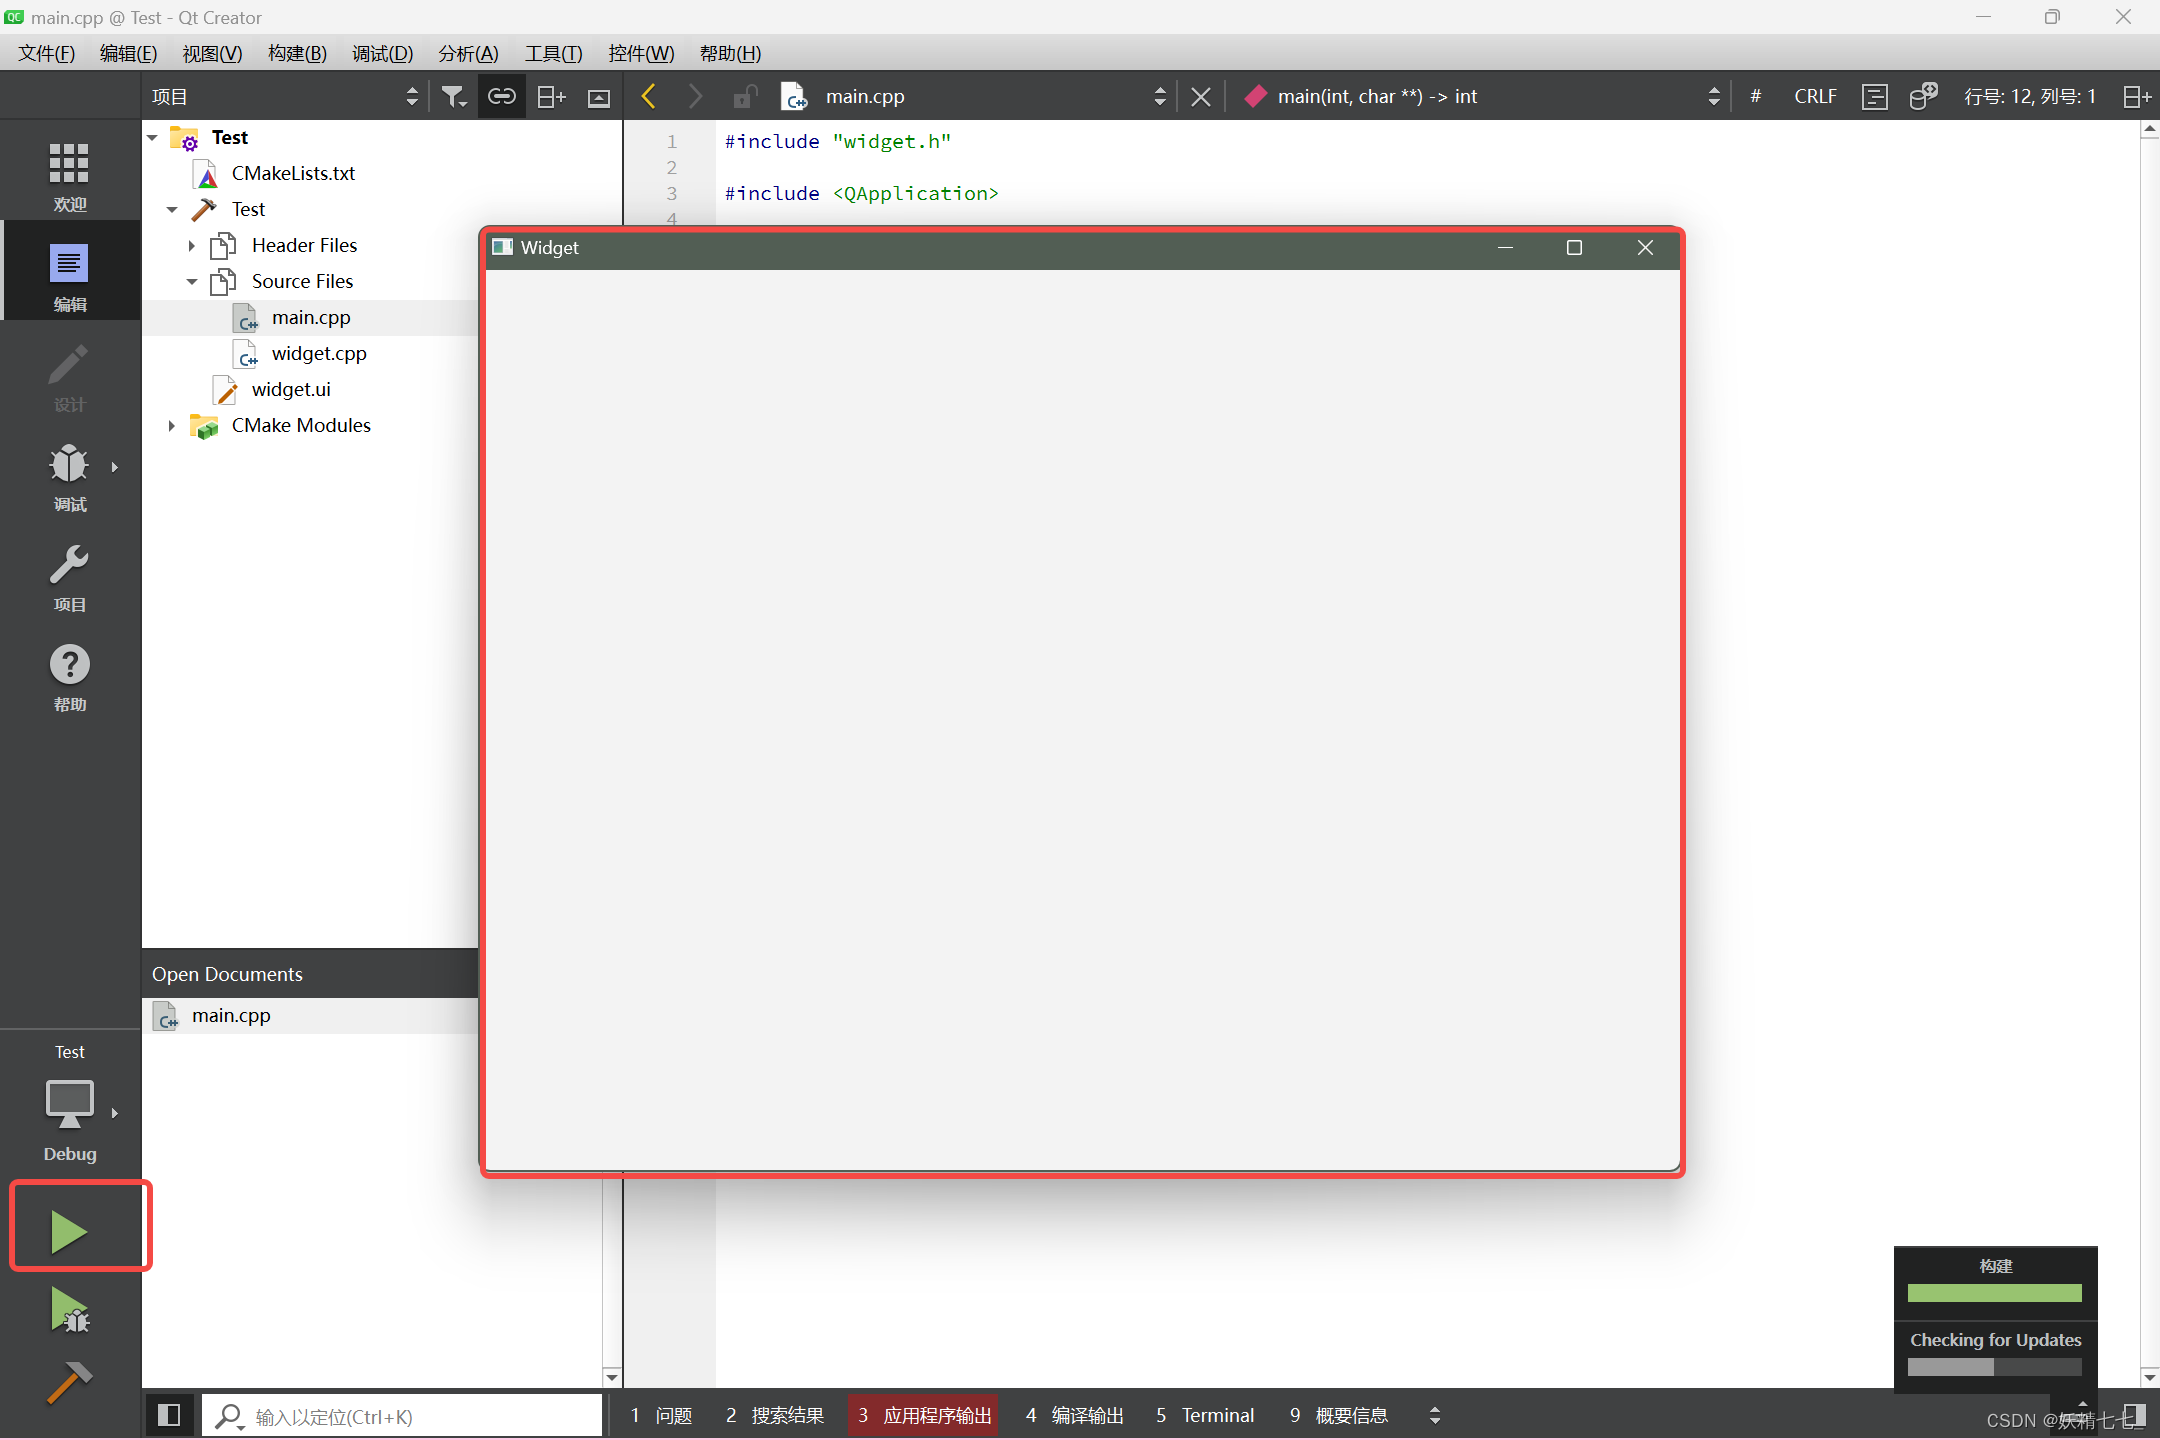
Task: Open the 调试(D) menu
Action: click(x=382, y=53)
